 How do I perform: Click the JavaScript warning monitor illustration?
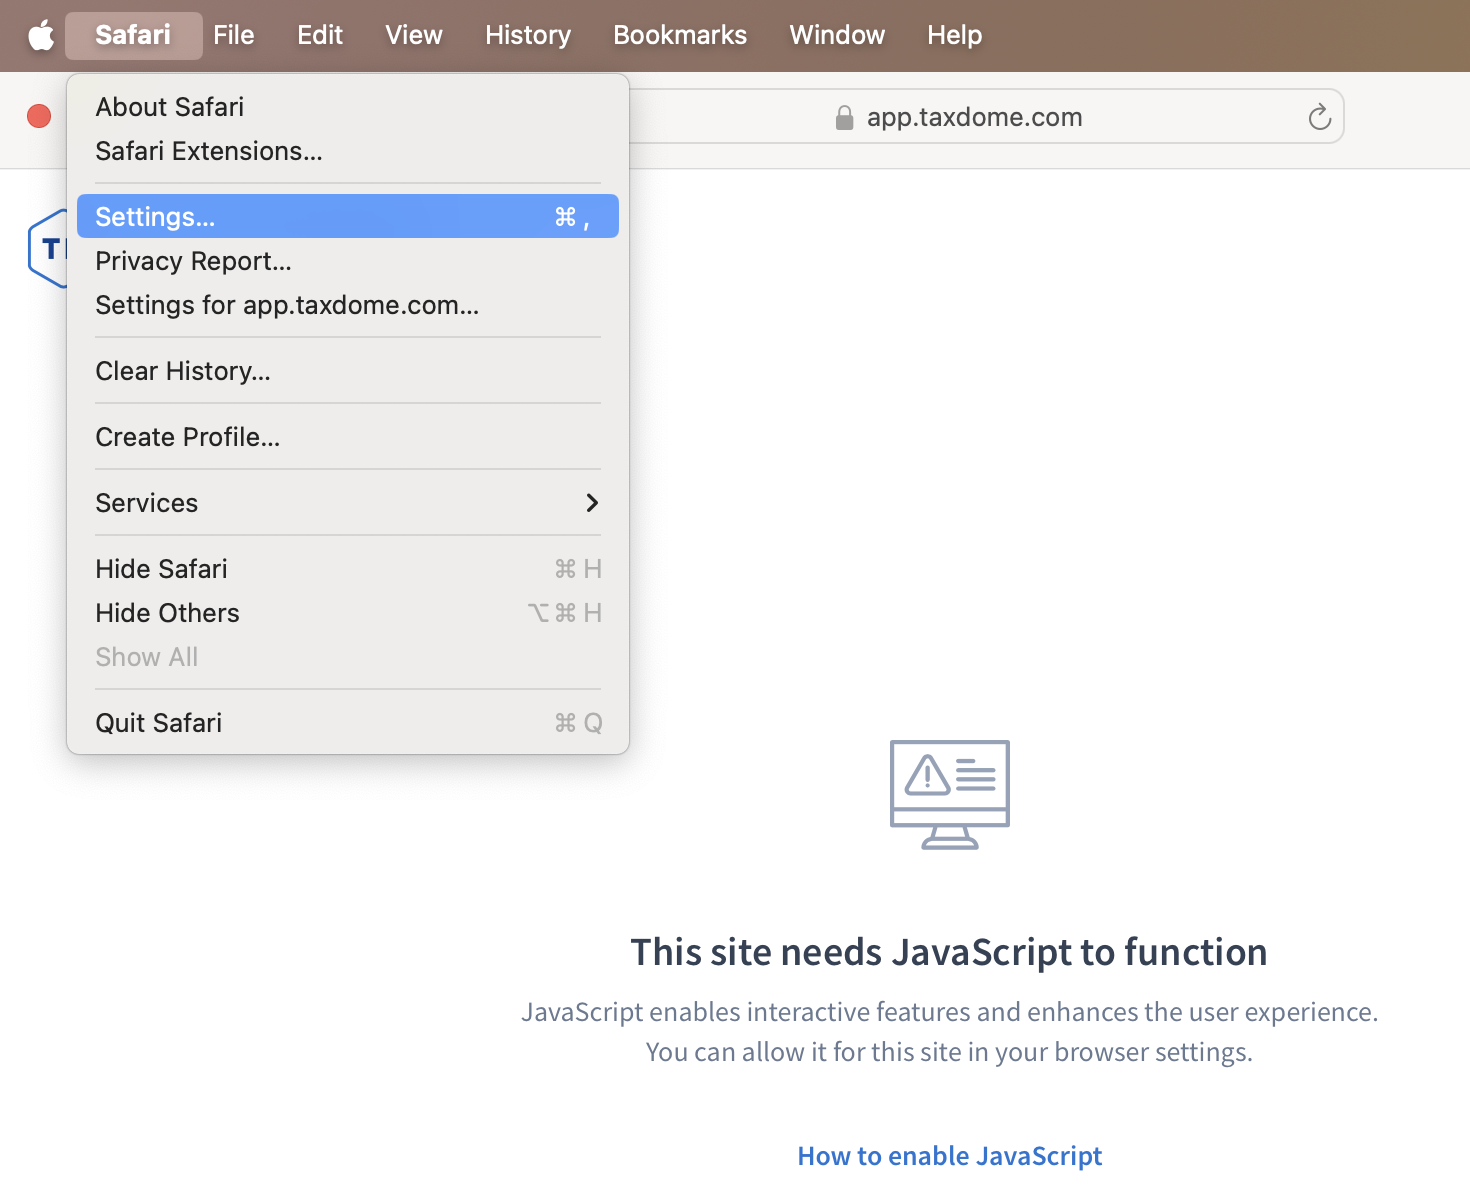(949, 794)
